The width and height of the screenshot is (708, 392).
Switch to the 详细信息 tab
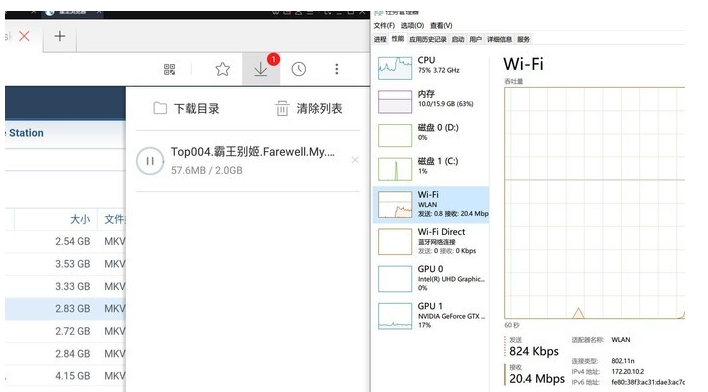point(499,39)
